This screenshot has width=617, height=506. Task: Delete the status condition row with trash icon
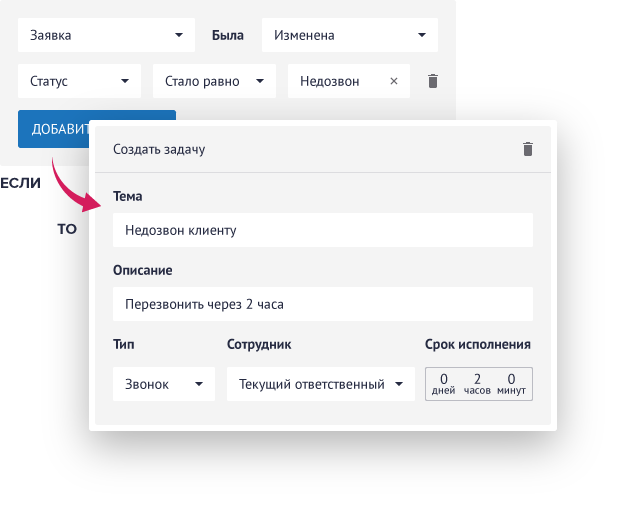click(433, 82)
